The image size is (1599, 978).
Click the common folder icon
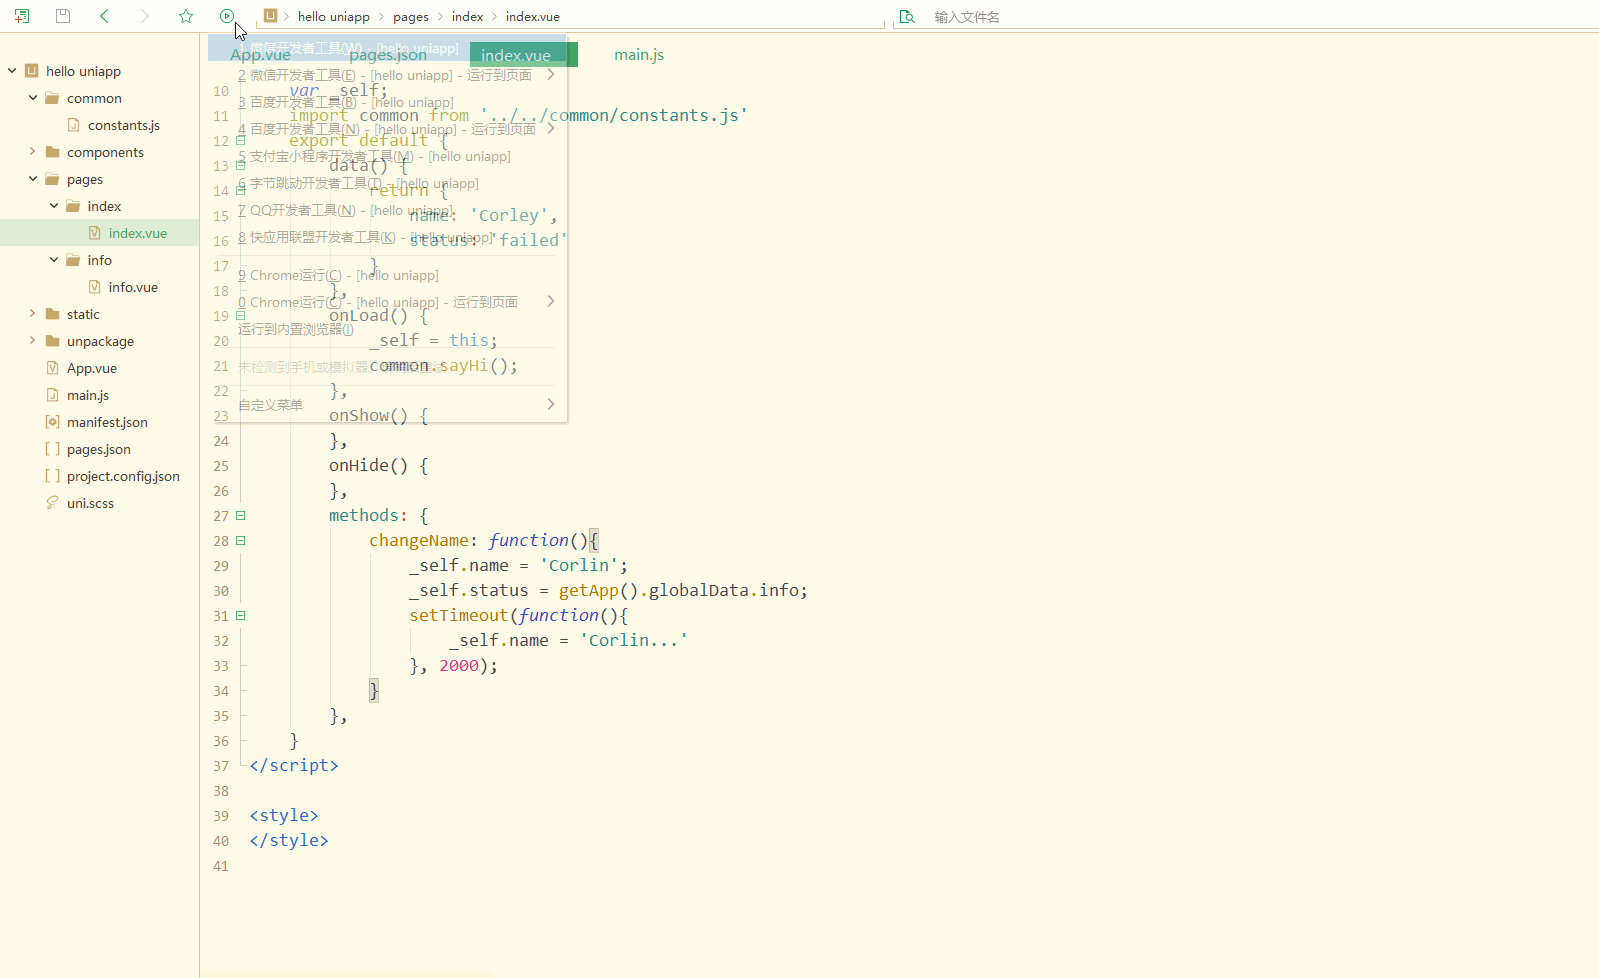(x=52, y=98)
